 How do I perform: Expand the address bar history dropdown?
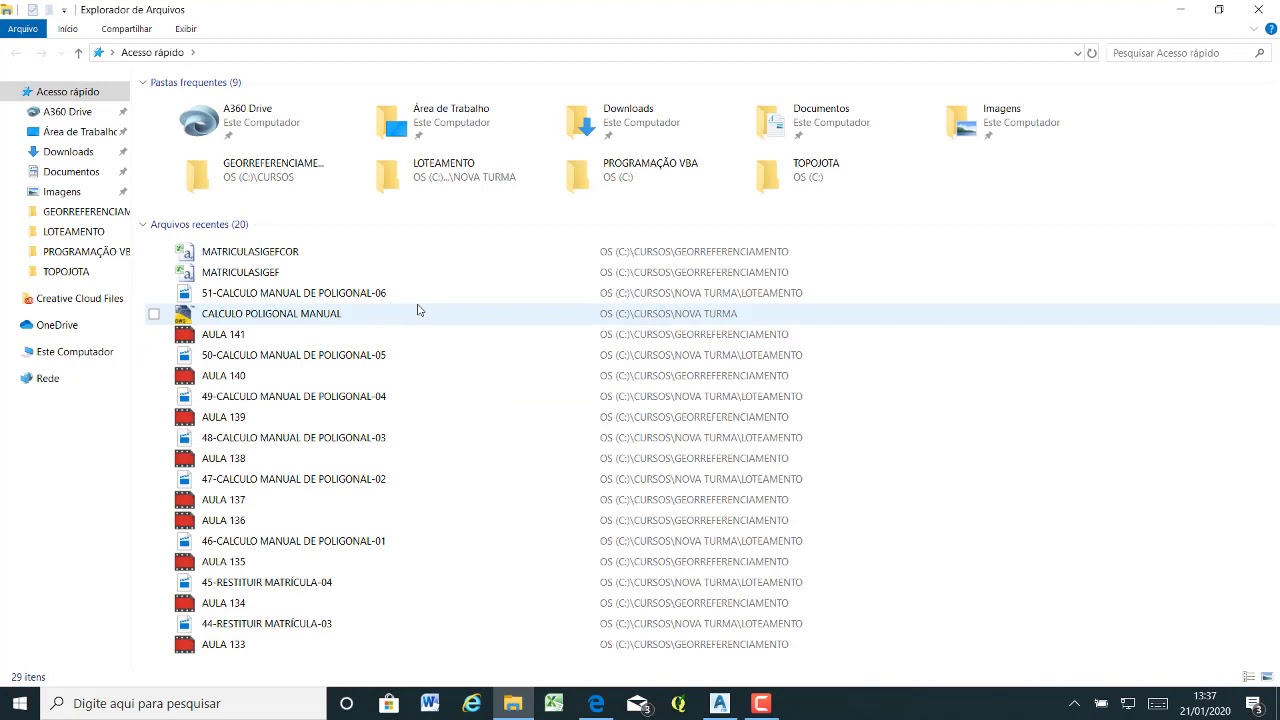coord(1077,53)
